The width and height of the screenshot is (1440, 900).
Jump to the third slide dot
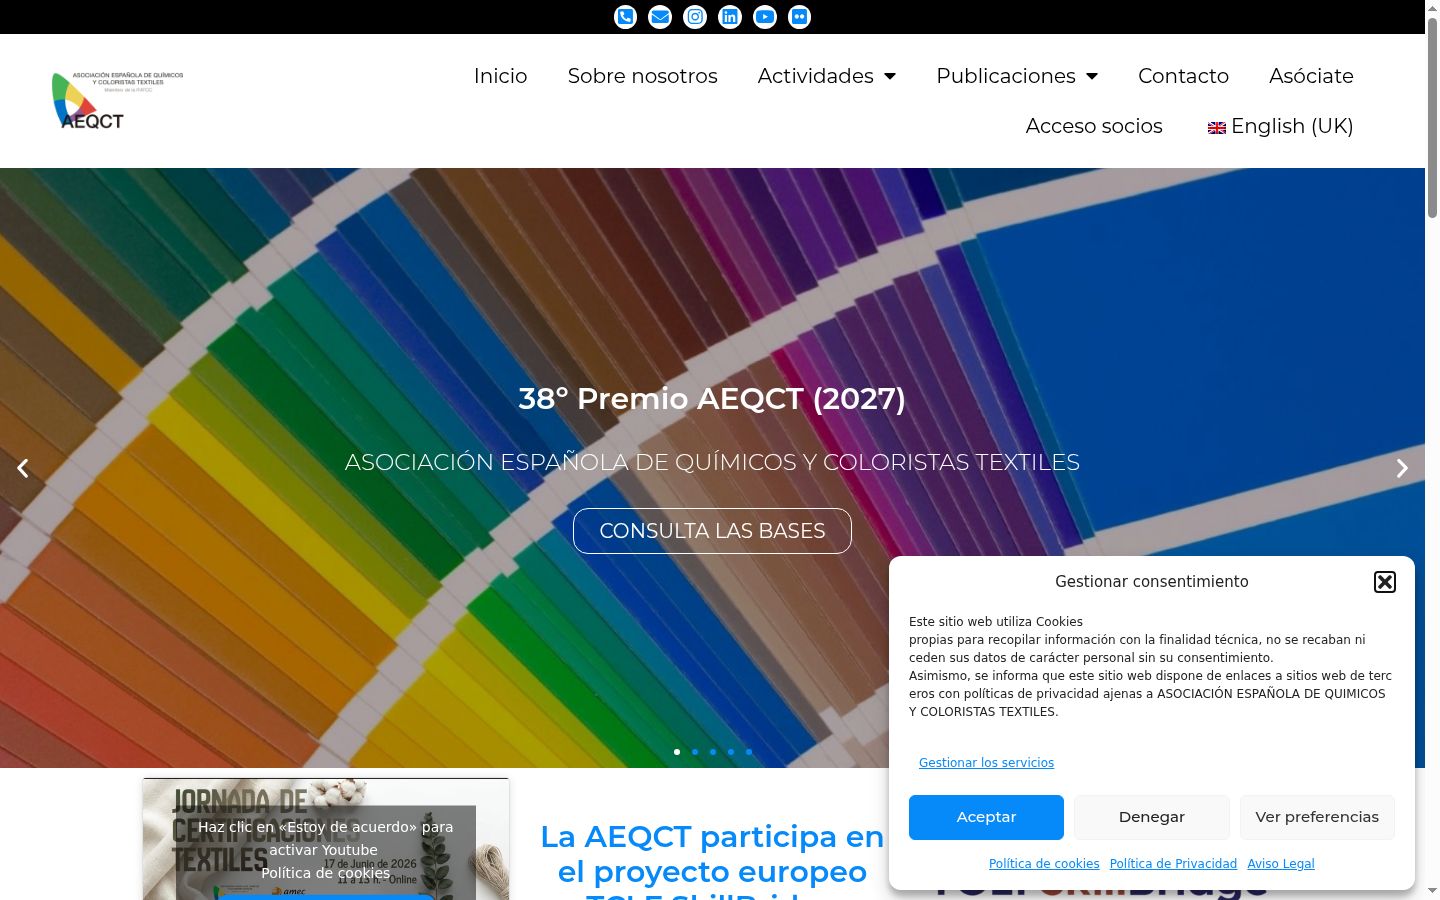(713, 752)
